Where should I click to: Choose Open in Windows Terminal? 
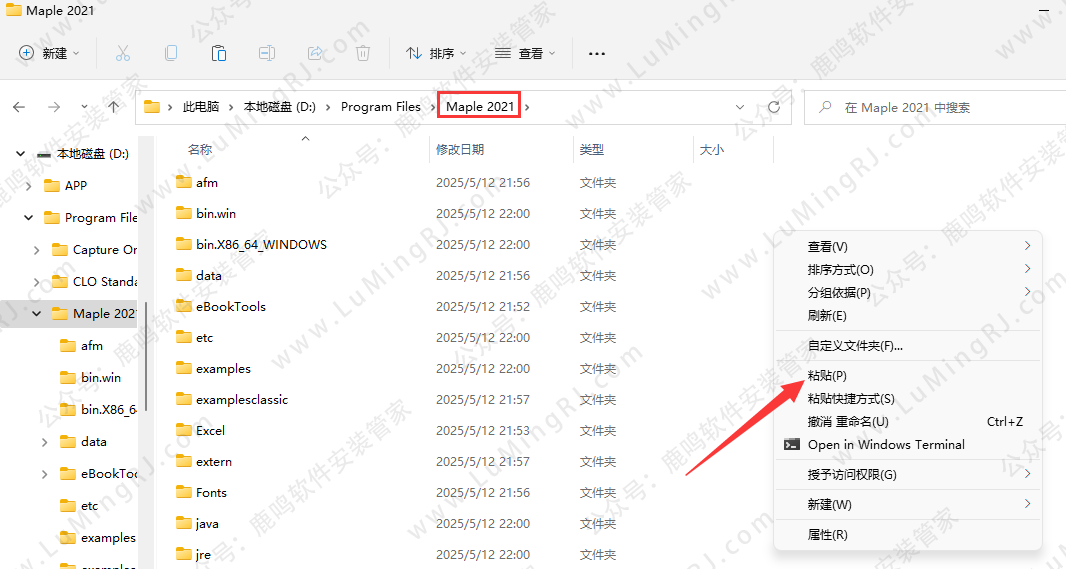tap(908, 445)
